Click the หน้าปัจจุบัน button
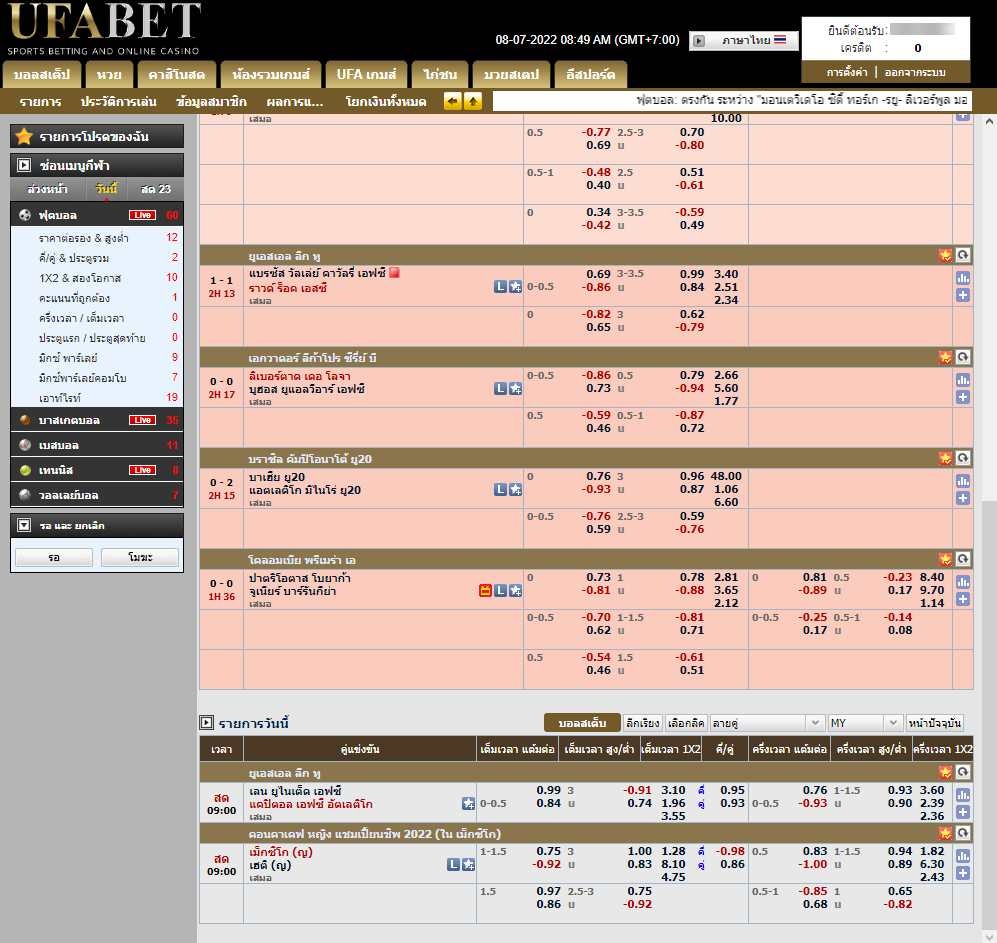The width and height of the screenshot is (997, 943). pos(935,723)
